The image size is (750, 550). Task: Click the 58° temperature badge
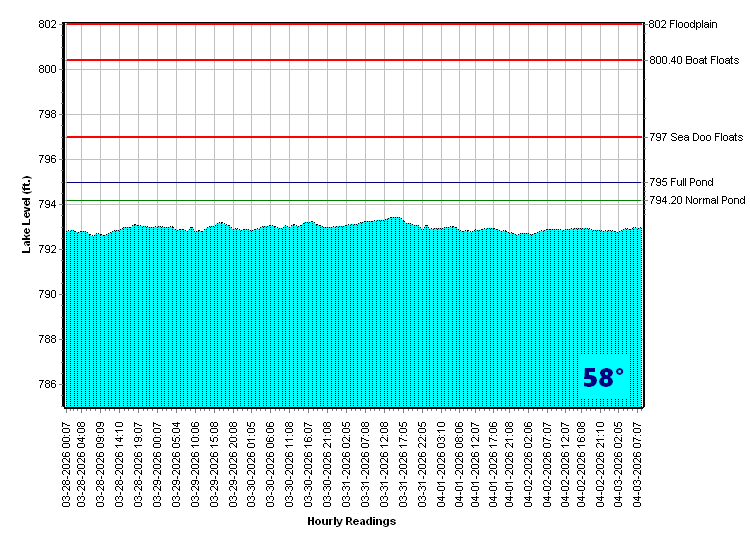click(603, 378)
